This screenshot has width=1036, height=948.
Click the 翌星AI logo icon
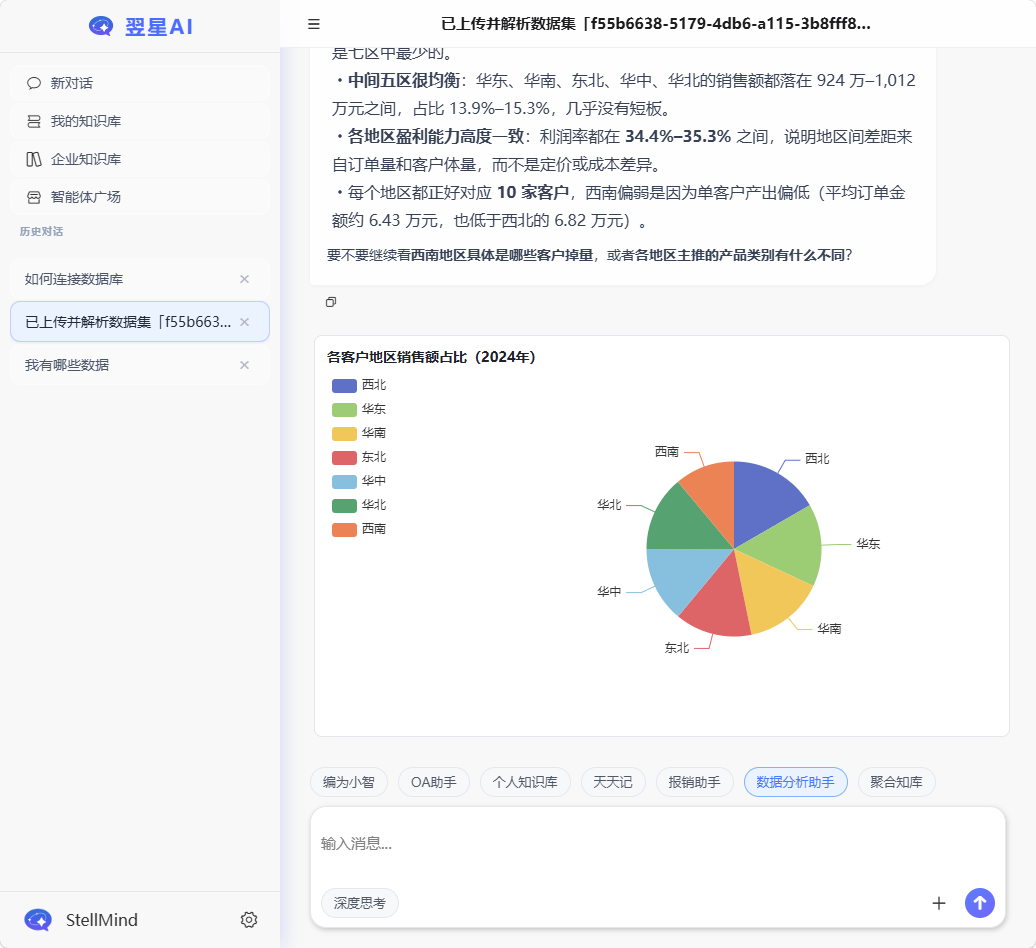pos(101,26)
